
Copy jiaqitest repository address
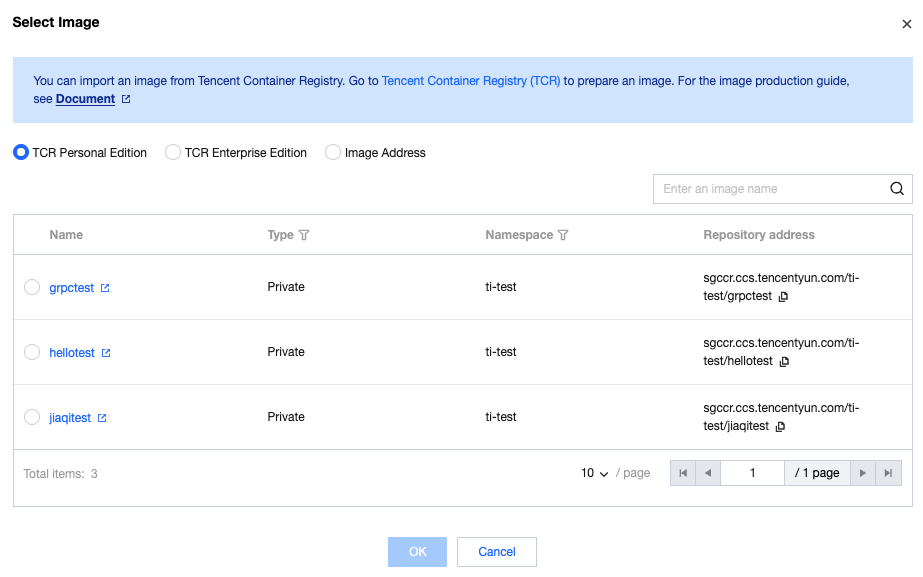[781, 427]
